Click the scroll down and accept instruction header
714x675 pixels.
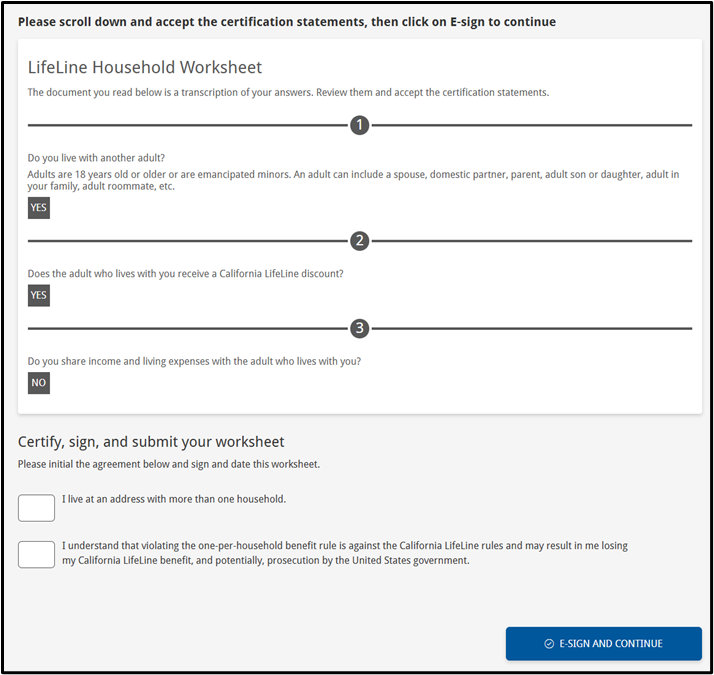(287, 21)
